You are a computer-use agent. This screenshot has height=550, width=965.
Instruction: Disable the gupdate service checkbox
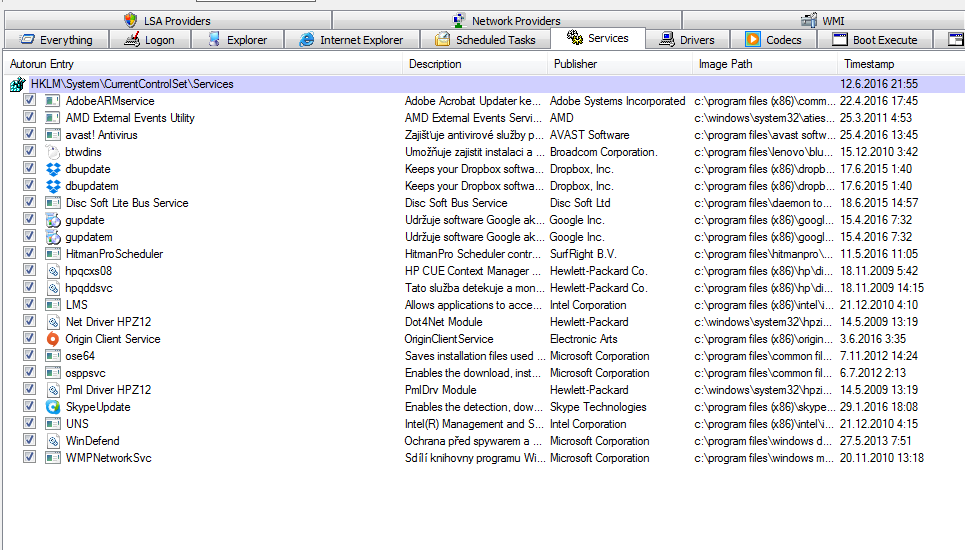pyautogui.click(x=29, y=219)
